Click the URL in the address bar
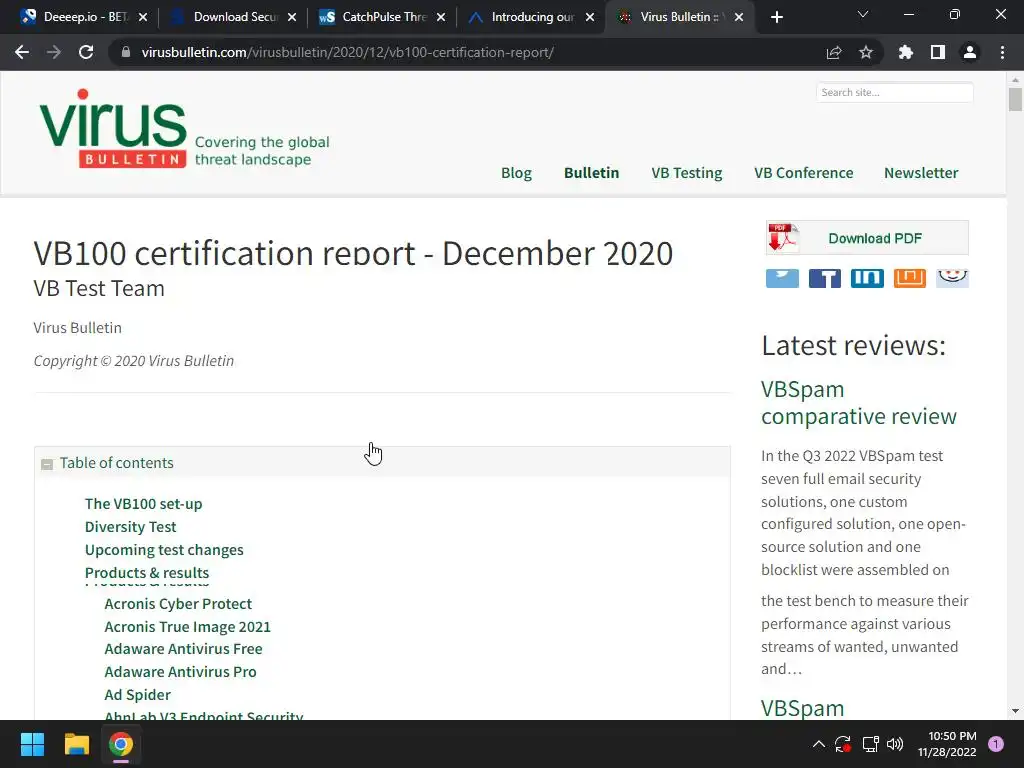 [x=347, y=52]
